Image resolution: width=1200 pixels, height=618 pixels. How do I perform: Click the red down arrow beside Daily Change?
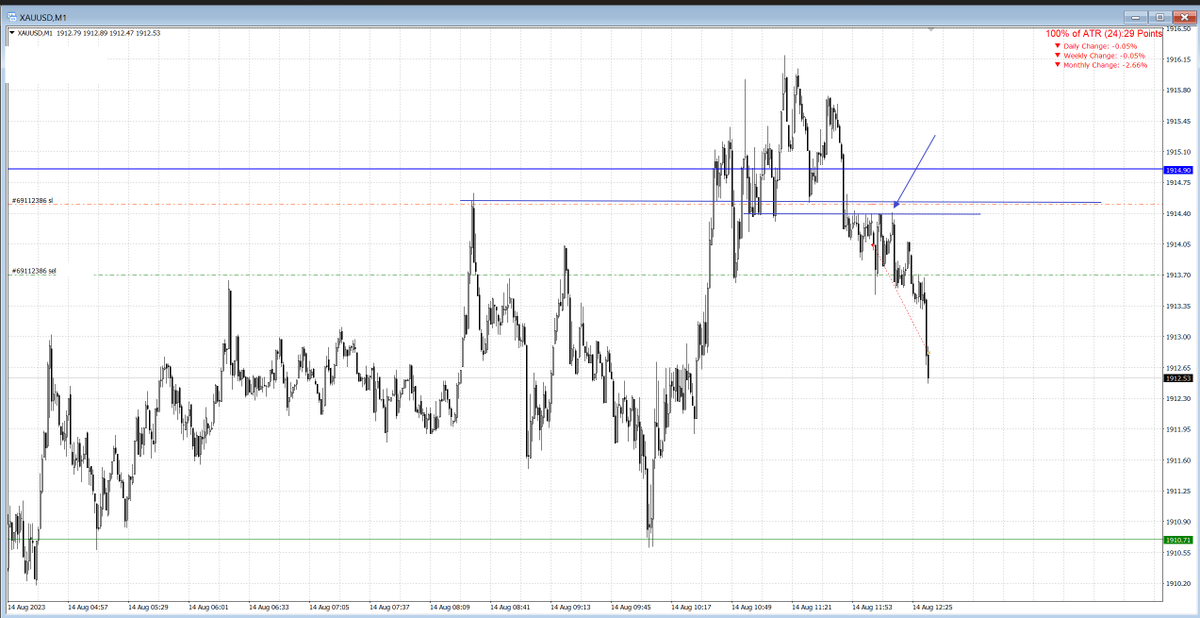(x=1059, y=45)
